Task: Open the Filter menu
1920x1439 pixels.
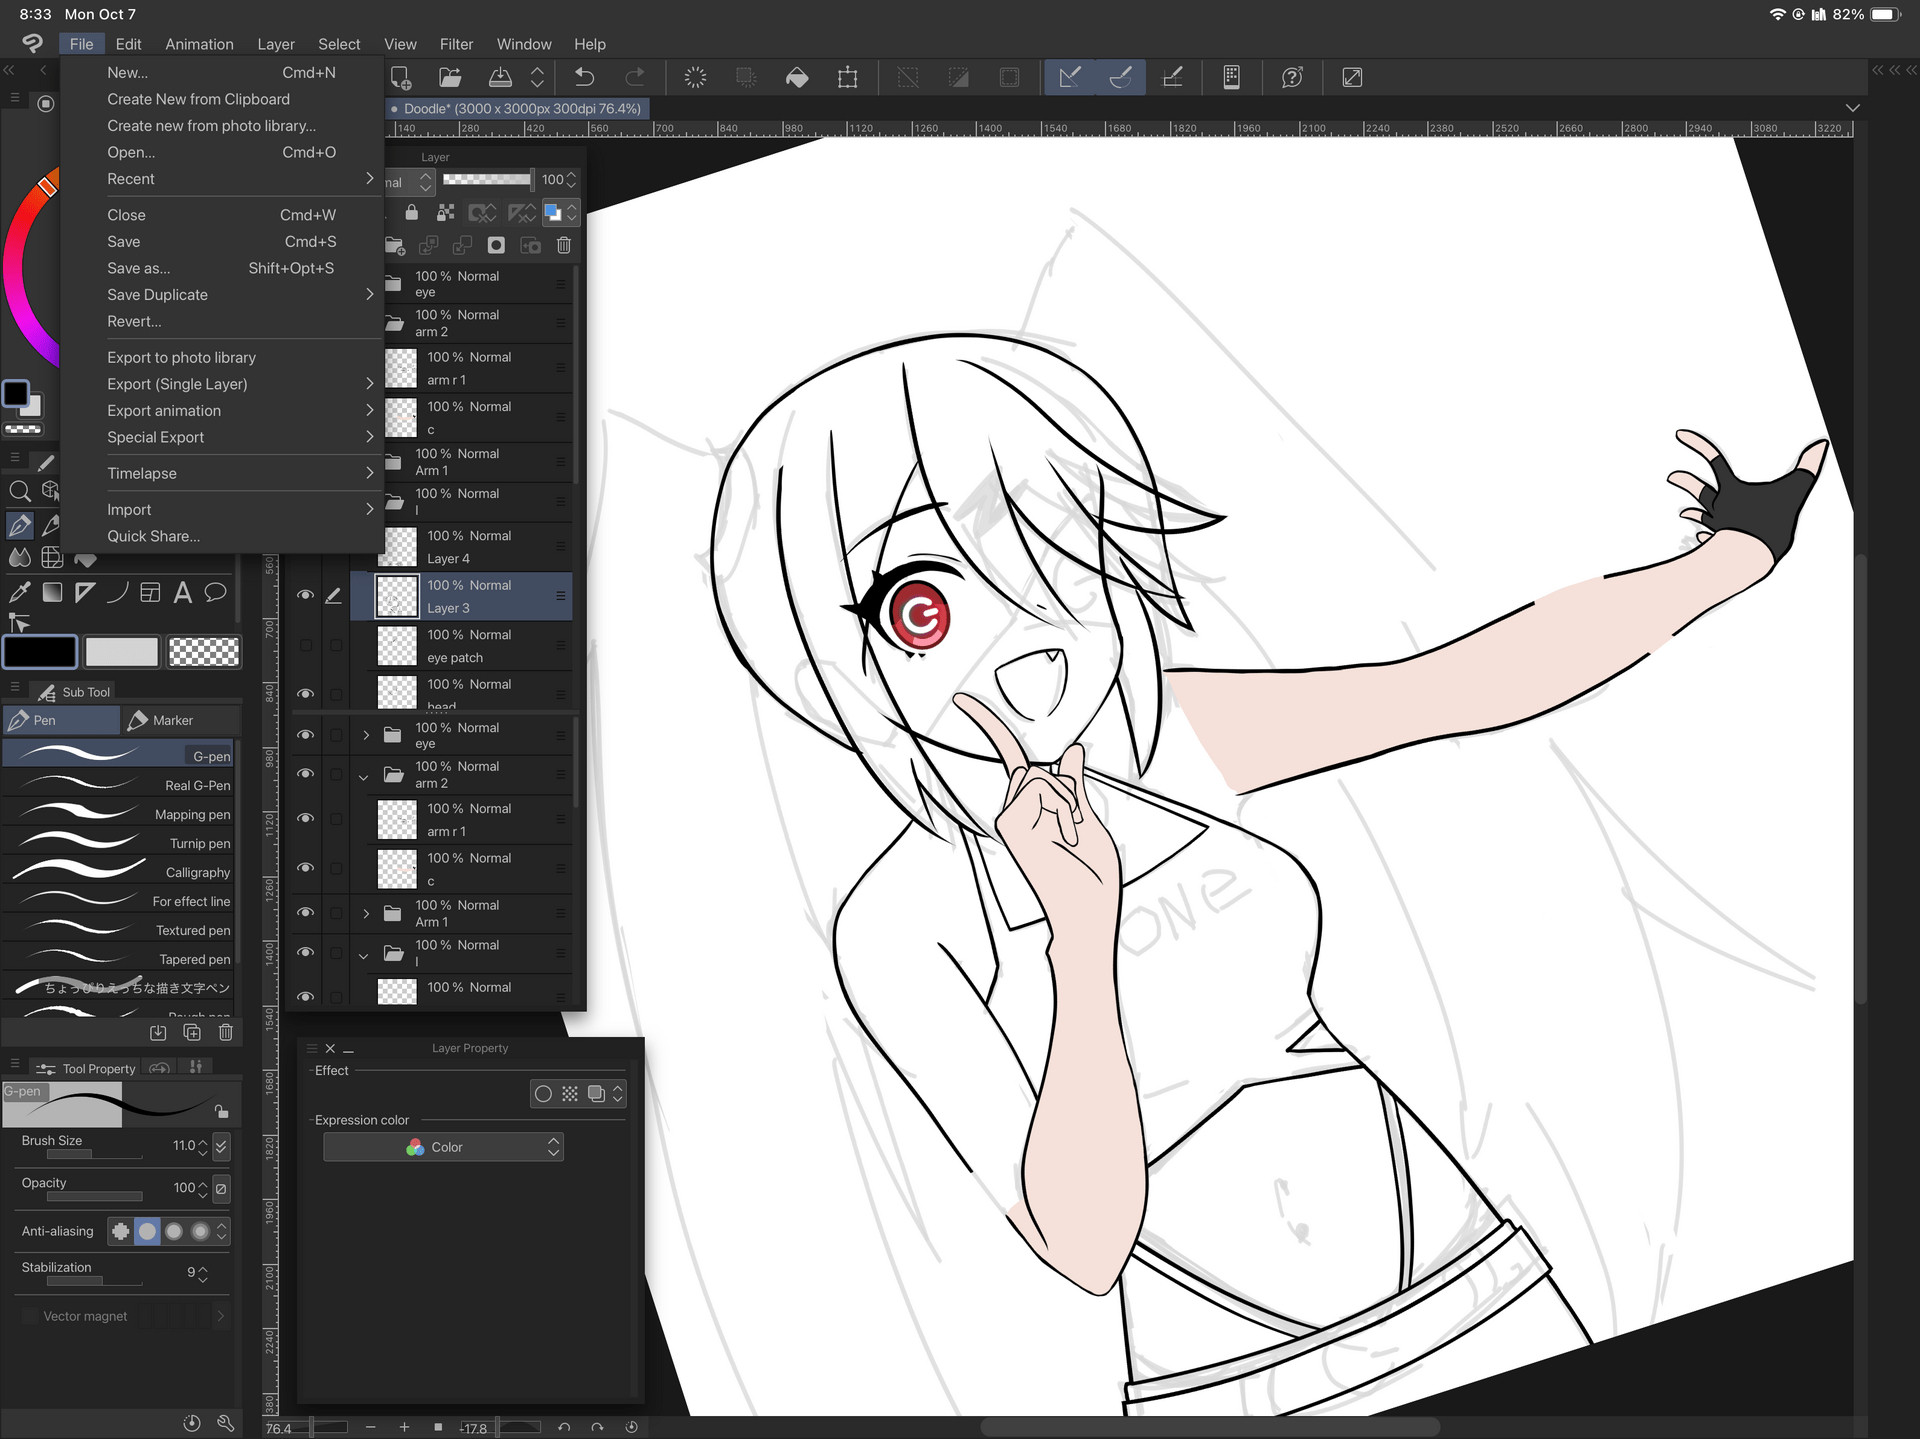Action: tap(456, 44)
